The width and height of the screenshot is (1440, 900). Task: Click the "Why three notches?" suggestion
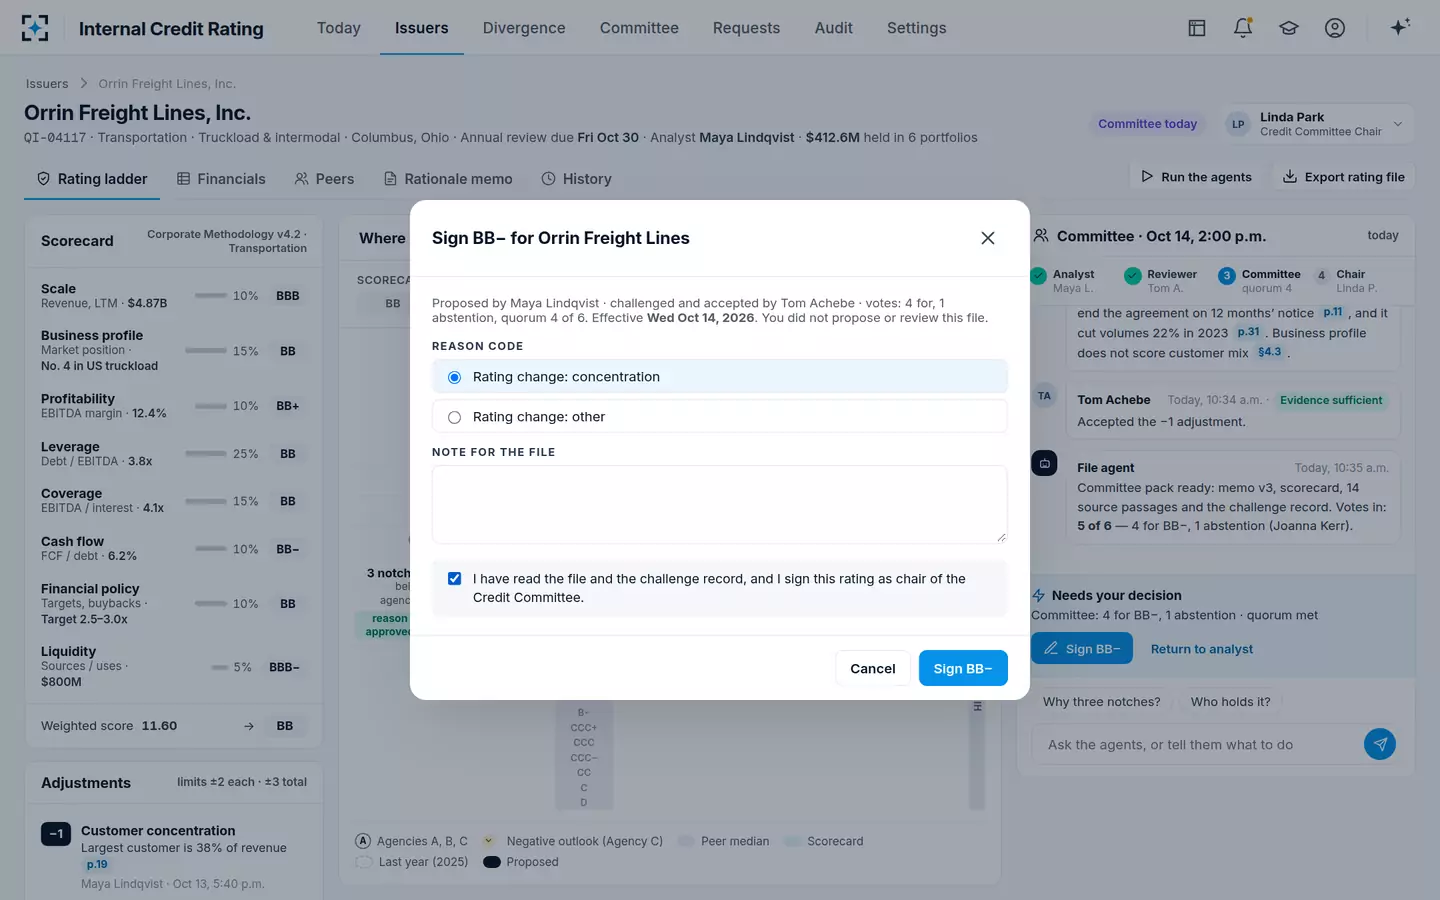click(1102, 702)
